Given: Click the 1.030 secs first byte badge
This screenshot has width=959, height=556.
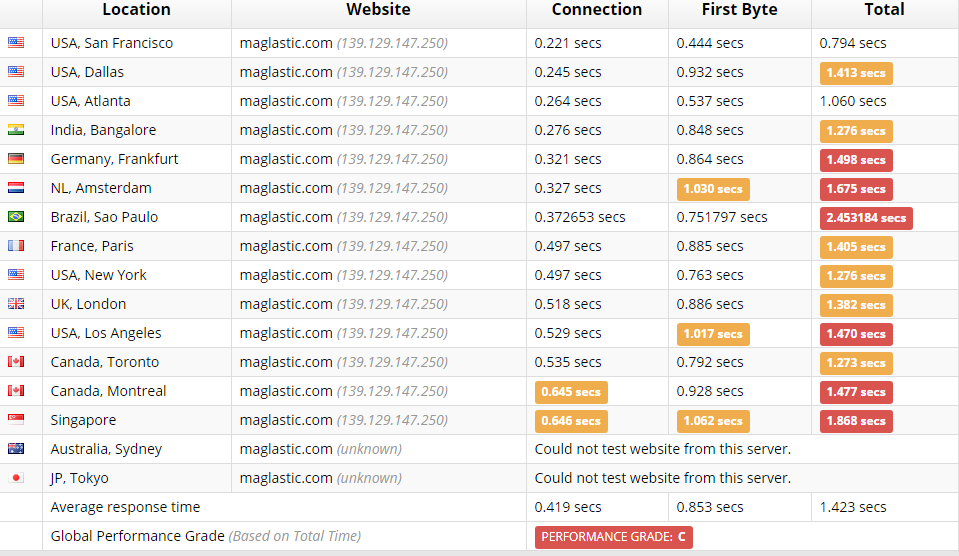Looking at the screenshot, I should click(x=713, y=189).
